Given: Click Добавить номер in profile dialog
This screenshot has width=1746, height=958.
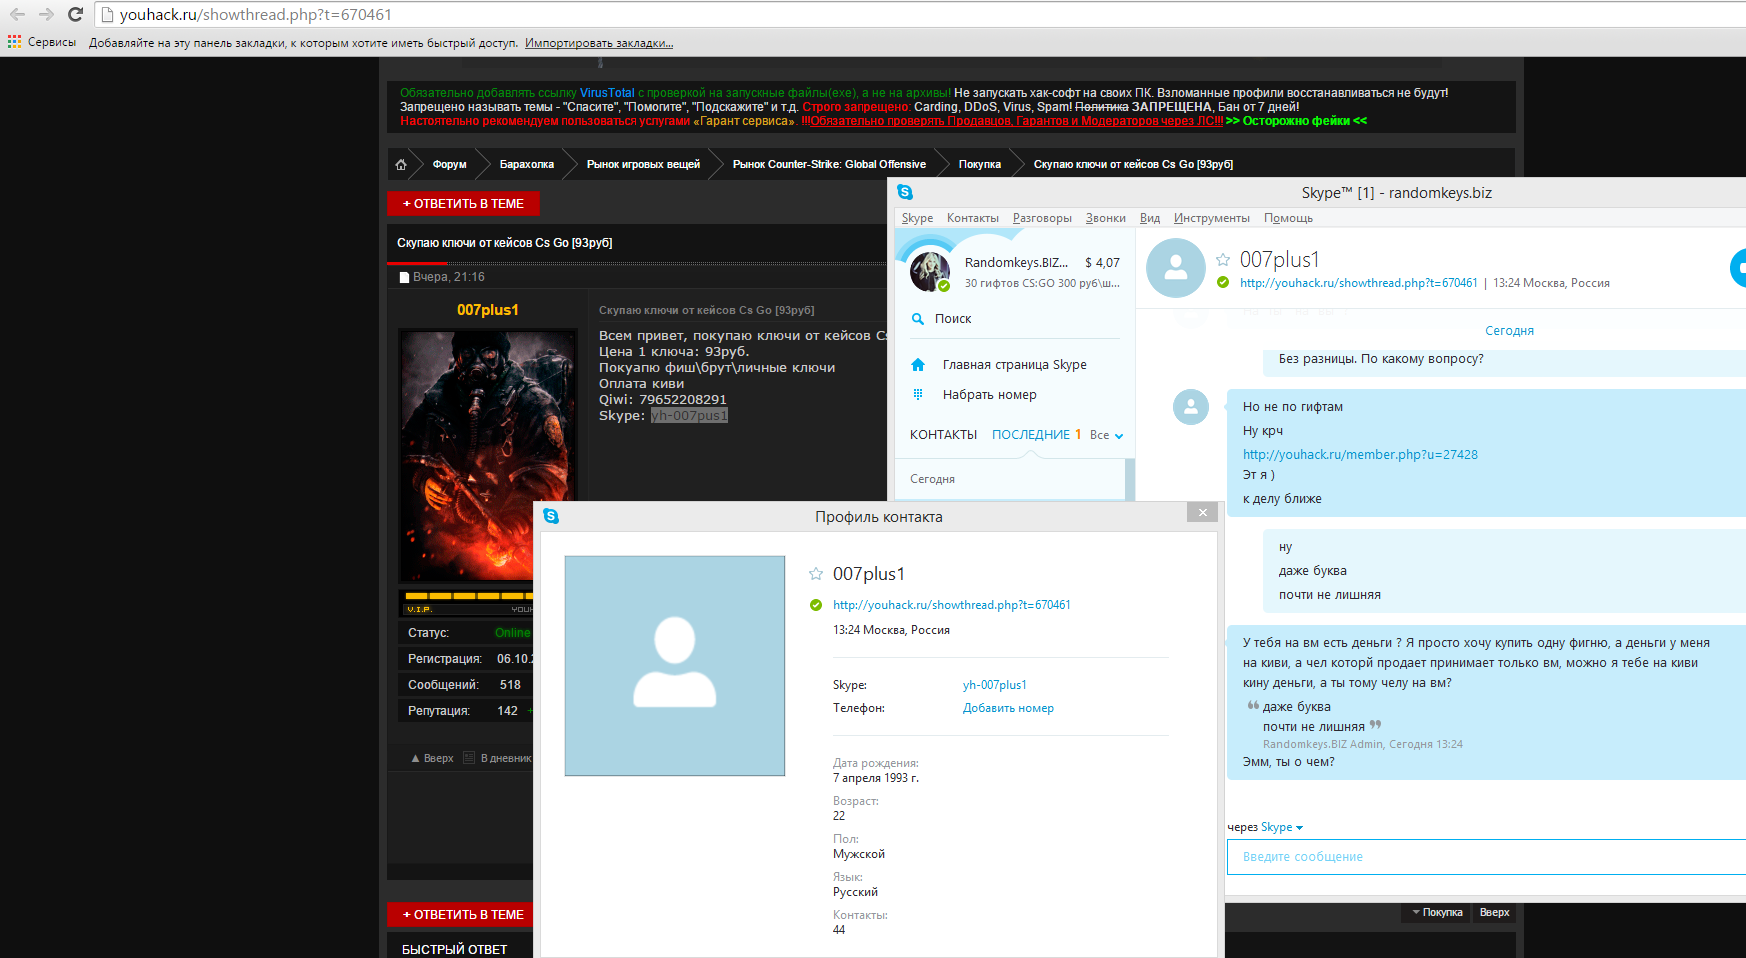Looking at the screenshot, I should tap(1008, 708).
